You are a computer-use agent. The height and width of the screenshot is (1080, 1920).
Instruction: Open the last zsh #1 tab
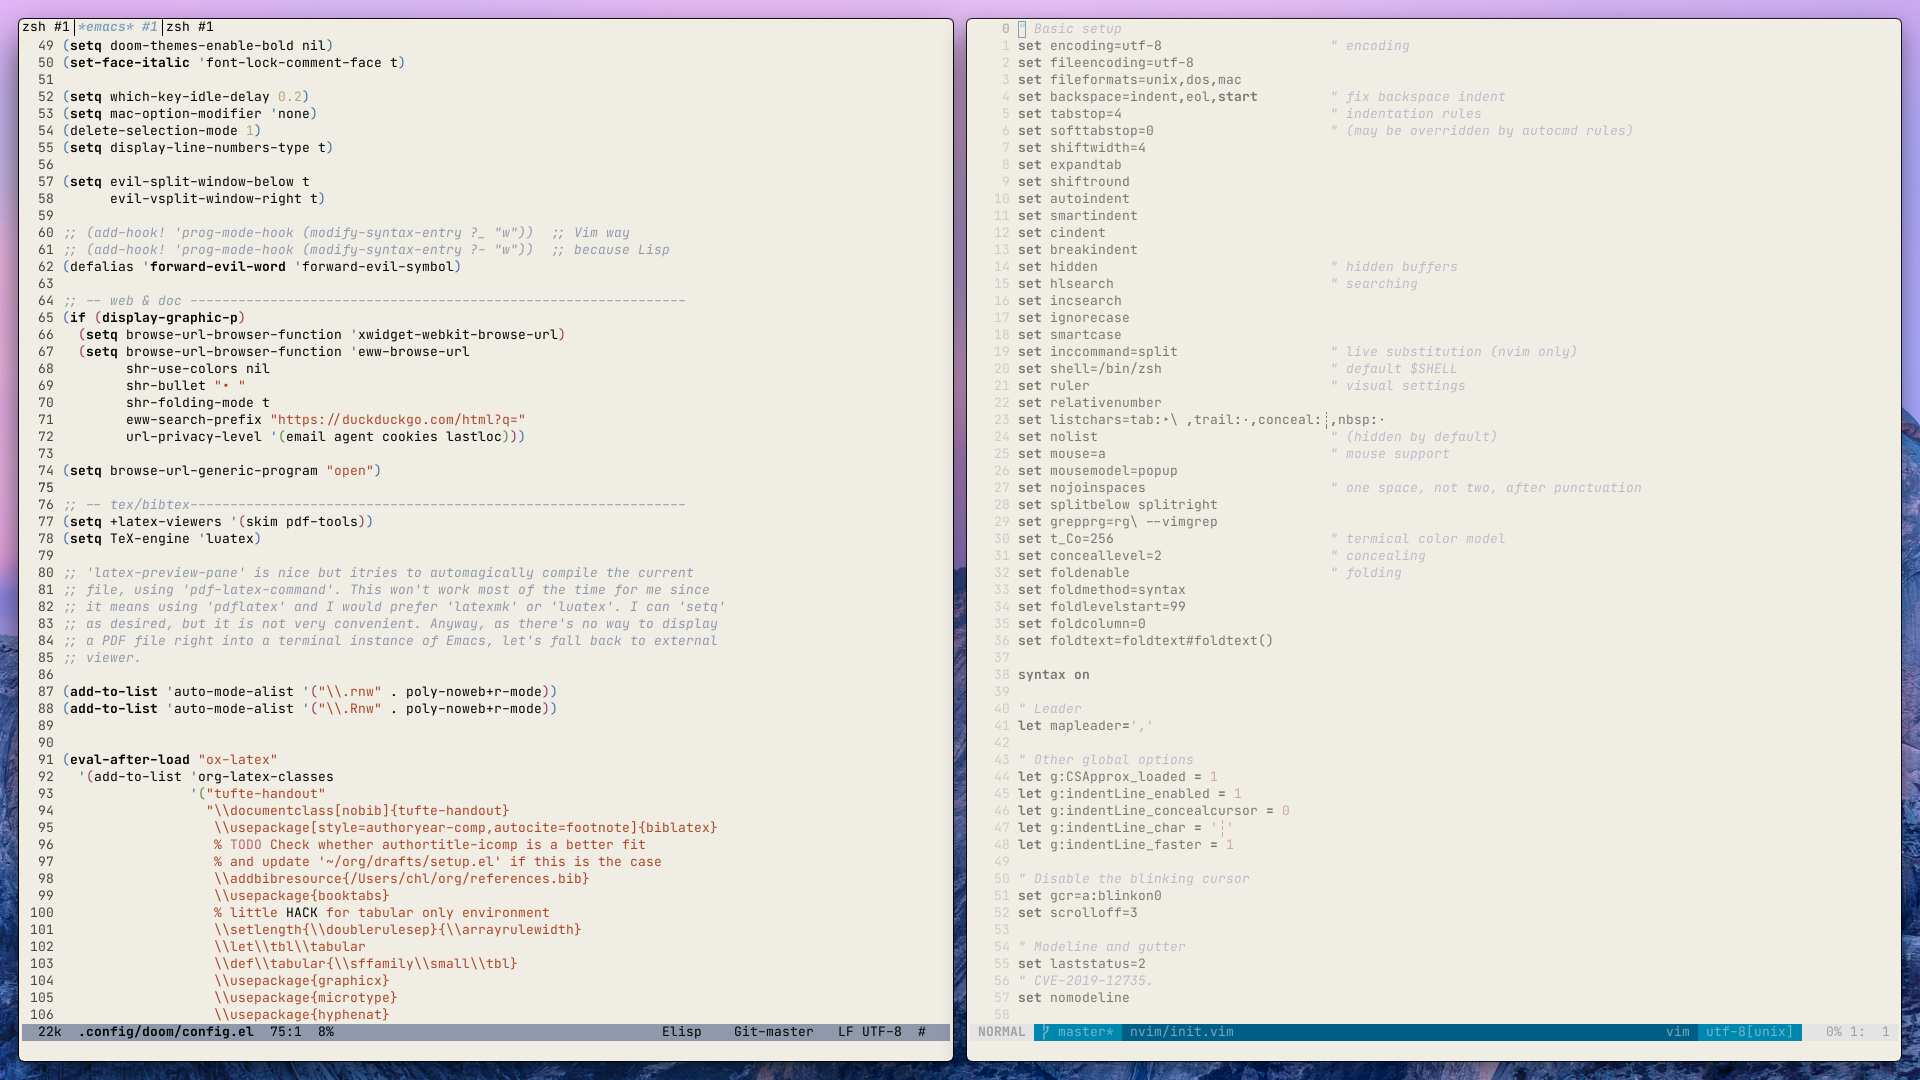[190, 27]
